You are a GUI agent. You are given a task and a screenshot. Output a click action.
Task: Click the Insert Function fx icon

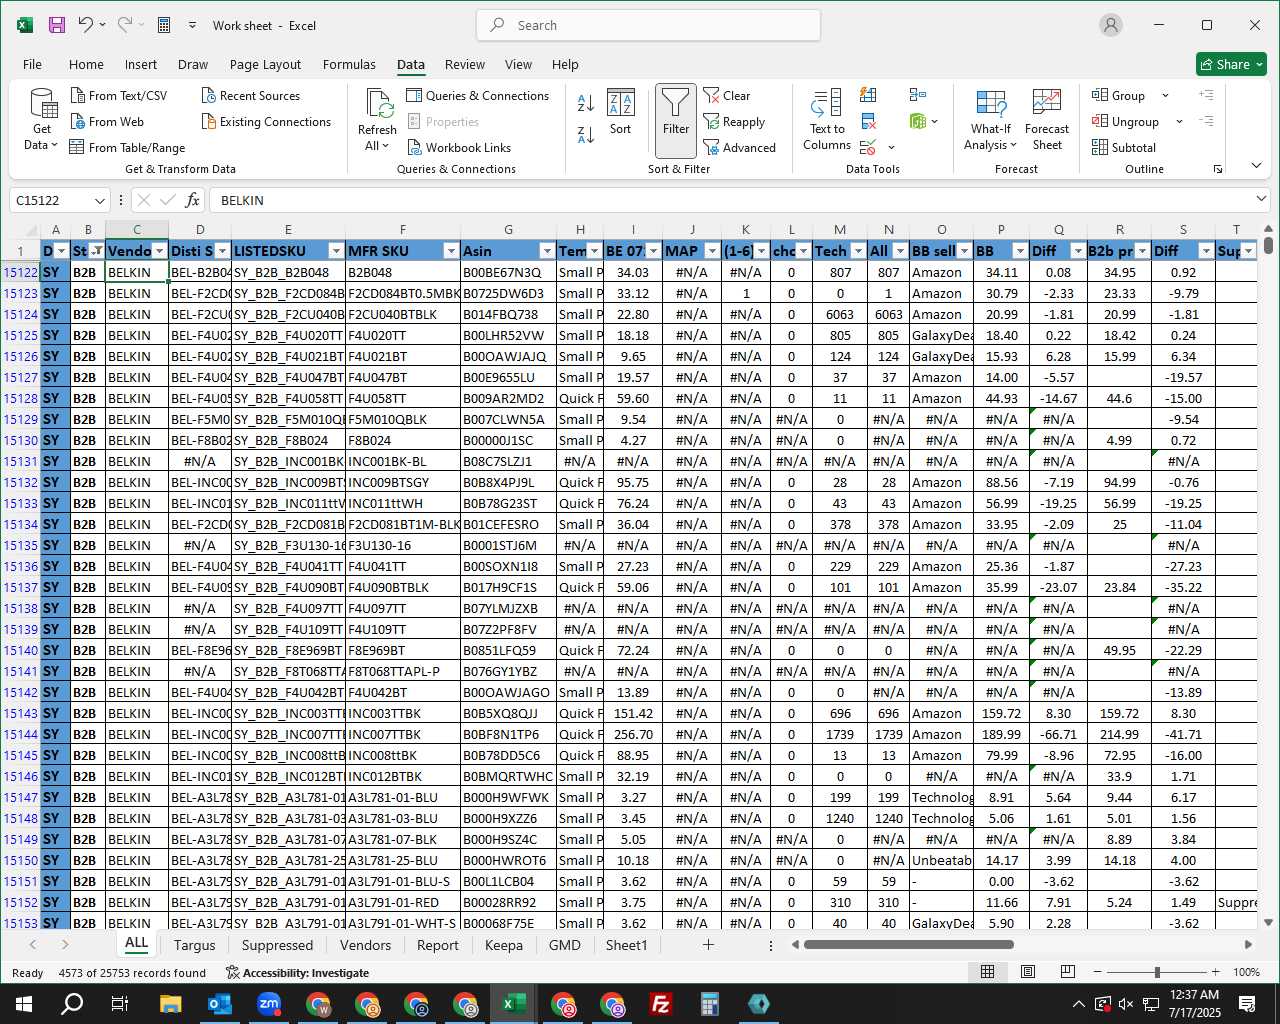193,200
